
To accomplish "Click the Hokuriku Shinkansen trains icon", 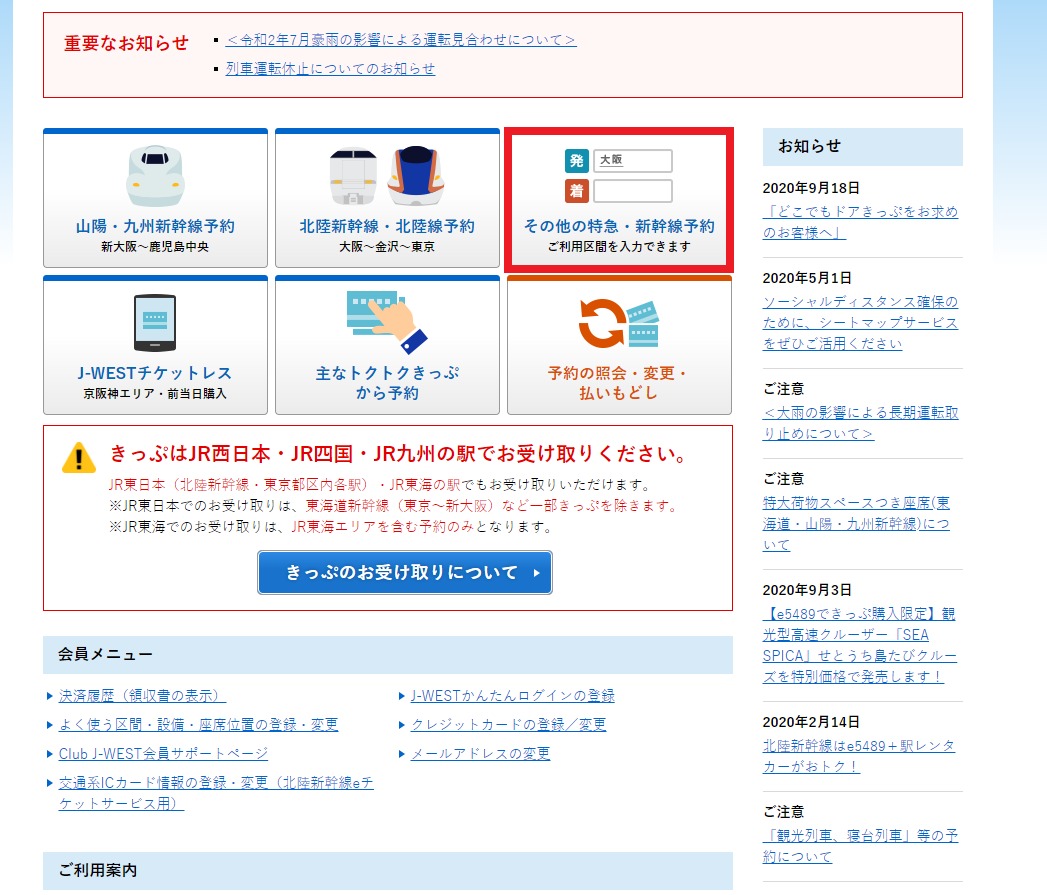I will [387, 175].
